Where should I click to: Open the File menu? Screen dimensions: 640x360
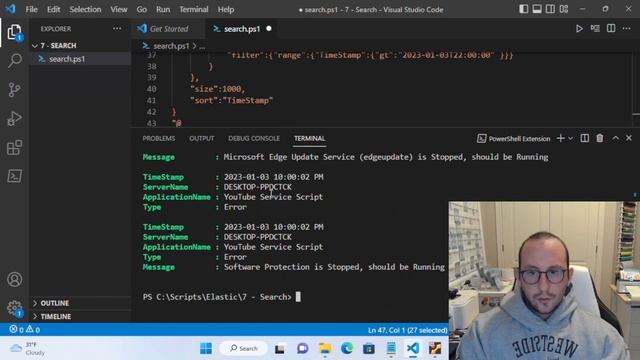tap(31, 9)
